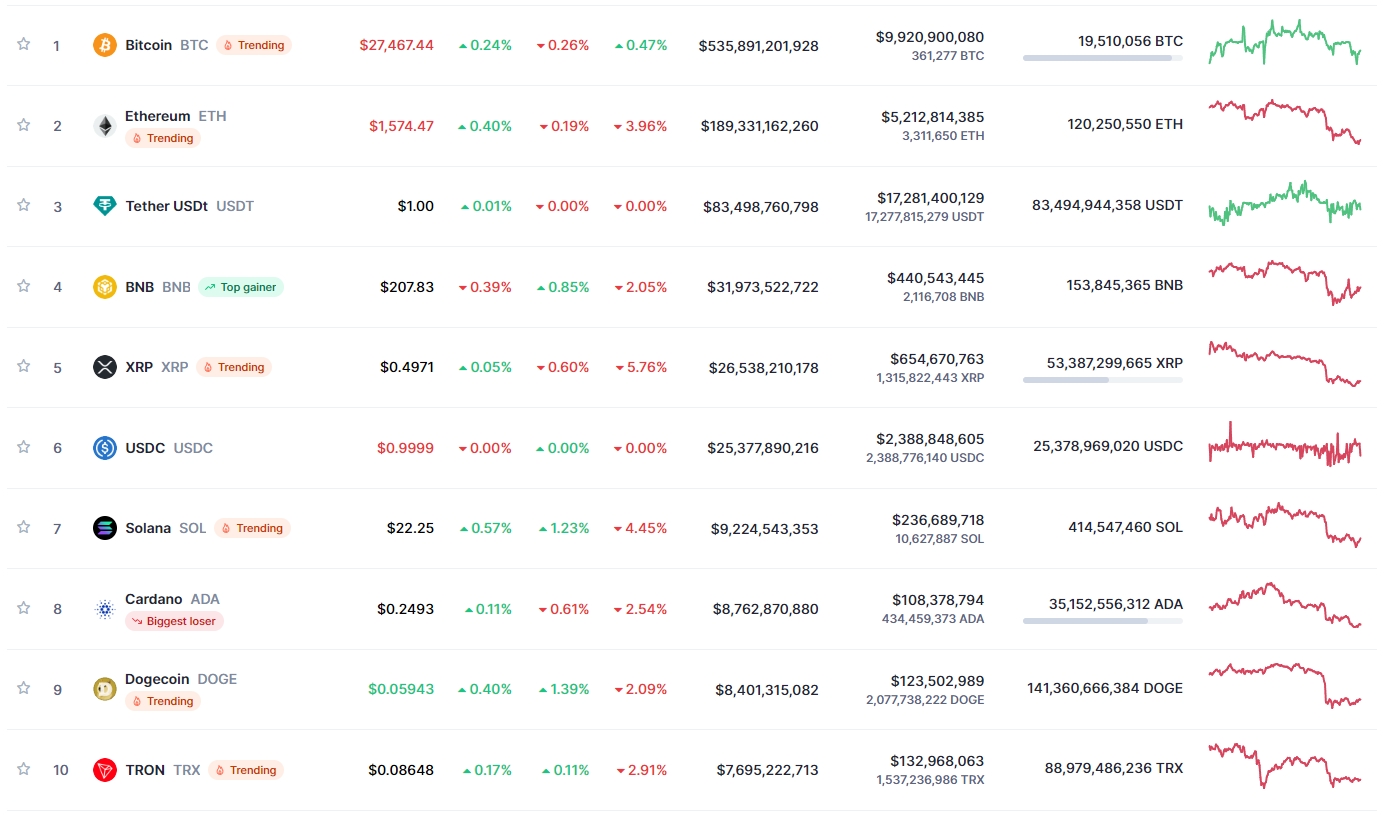Click Cardano Biggest loser badge
1392x815 pixels.
tap(174, 621)
